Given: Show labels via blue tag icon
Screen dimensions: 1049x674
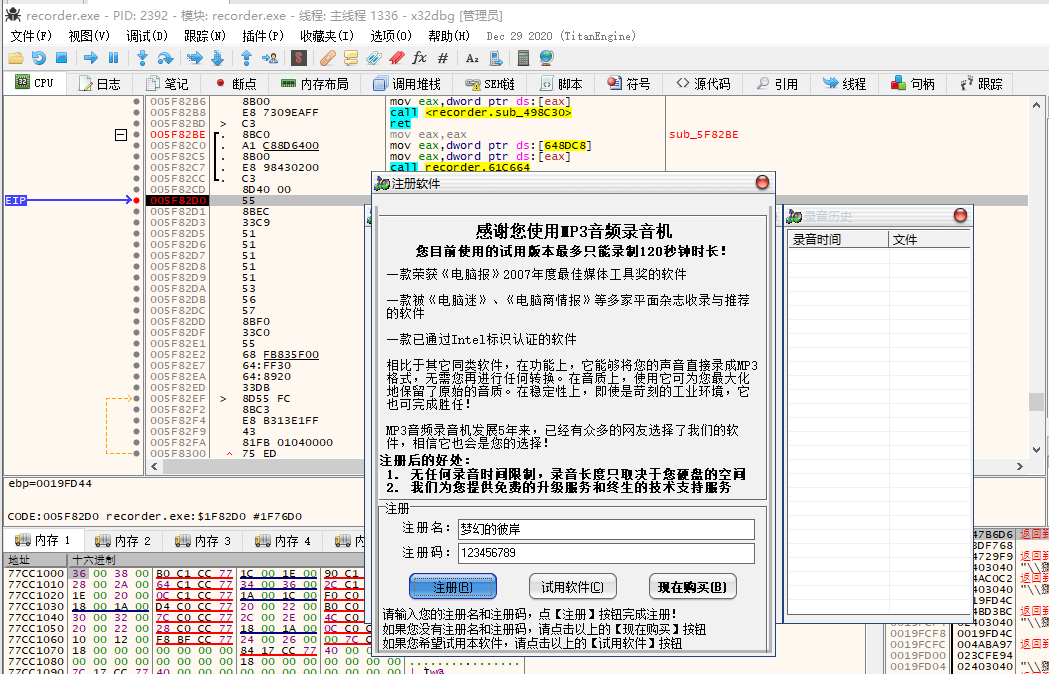Looking at the screenshot, I should pos(373,58).
